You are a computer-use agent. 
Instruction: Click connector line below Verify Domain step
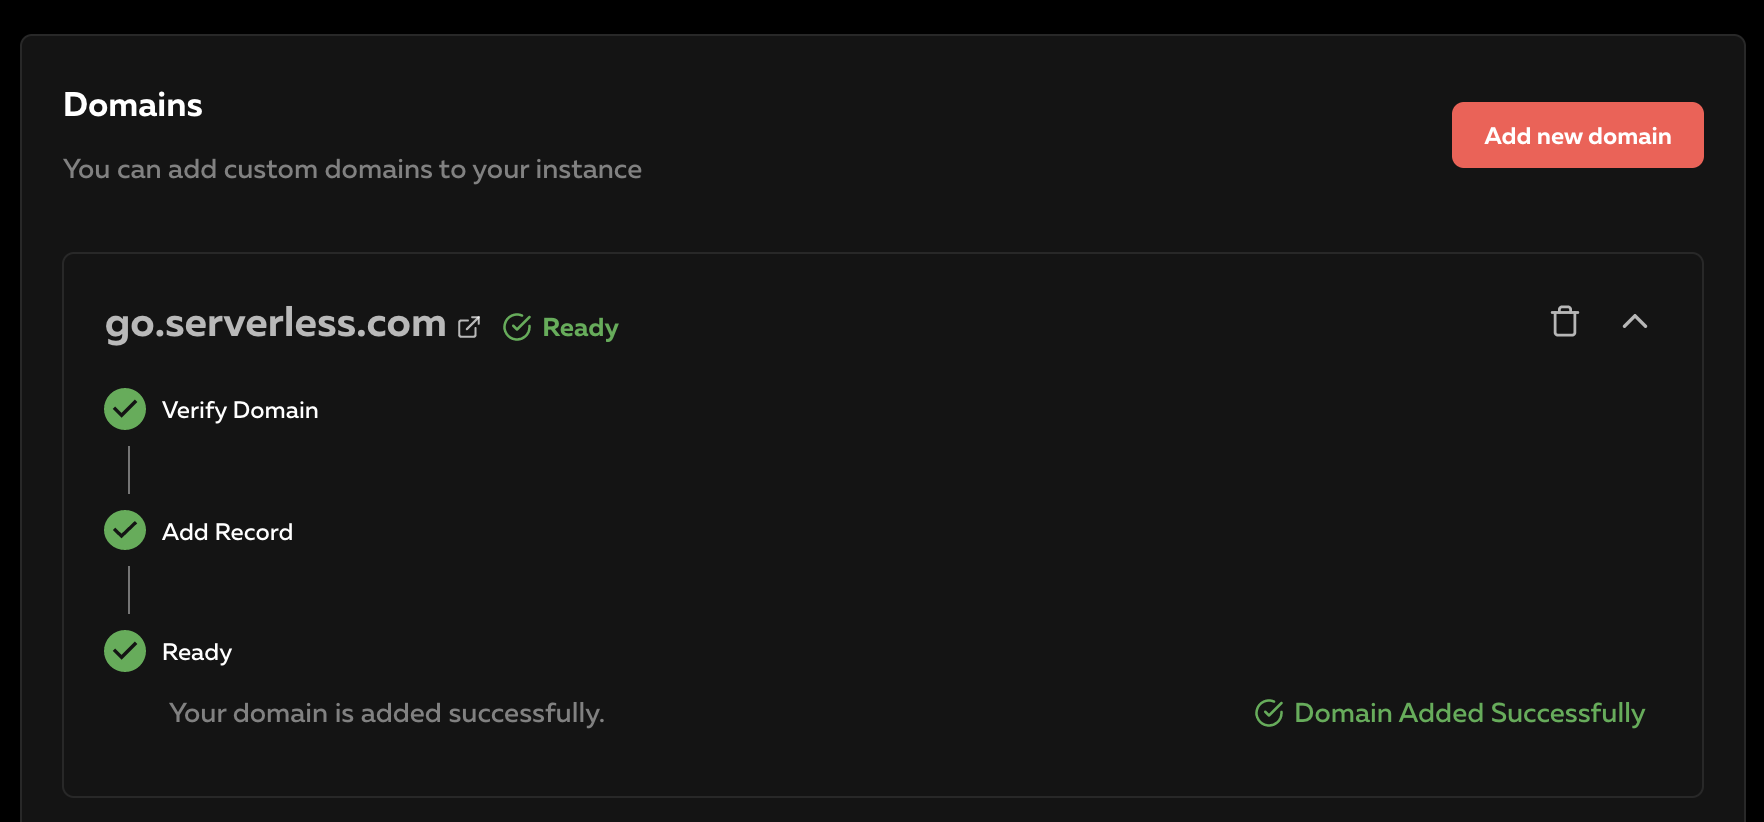pos(129,470)
